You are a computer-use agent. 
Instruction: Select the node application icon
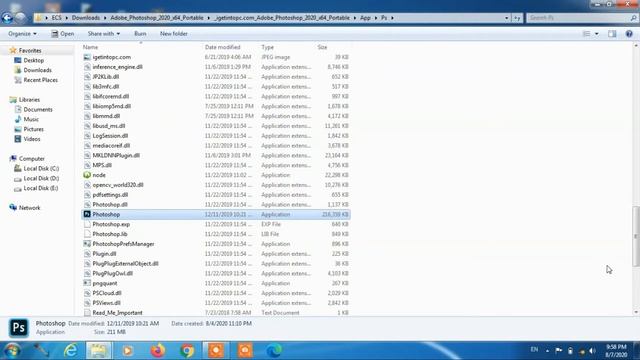87,175
